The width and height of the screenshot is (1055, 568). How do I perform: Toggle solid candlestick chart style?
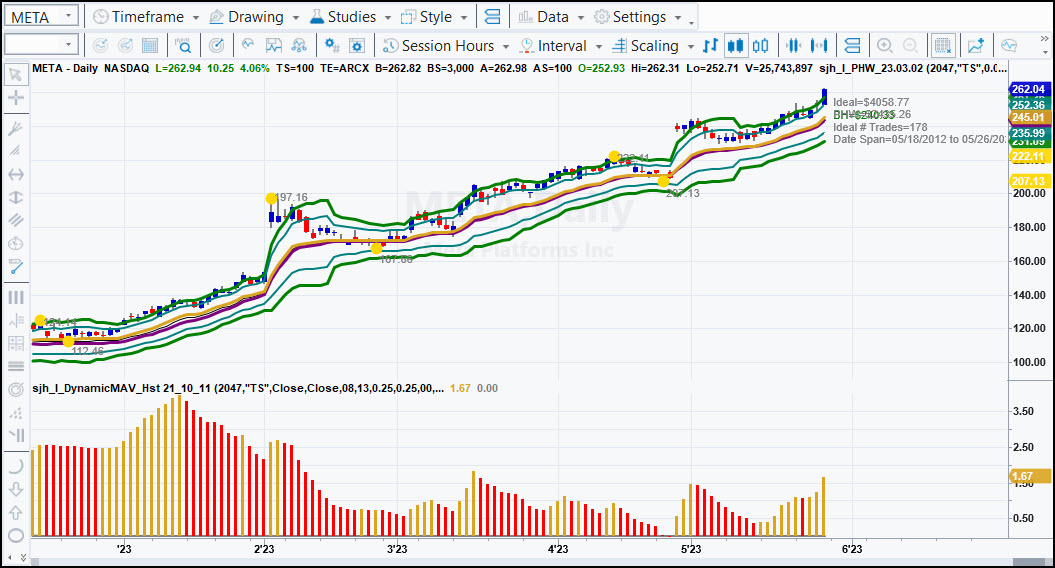coord(735,46)
